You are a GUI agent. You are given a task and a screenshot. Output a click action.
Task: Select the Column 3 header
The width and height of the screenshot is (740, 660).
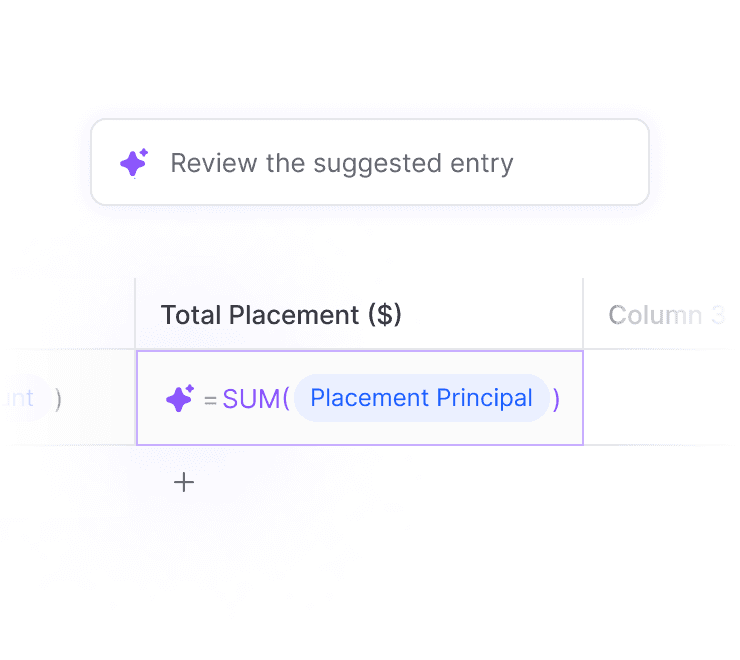pyautogui.click(x=665, y=315)
